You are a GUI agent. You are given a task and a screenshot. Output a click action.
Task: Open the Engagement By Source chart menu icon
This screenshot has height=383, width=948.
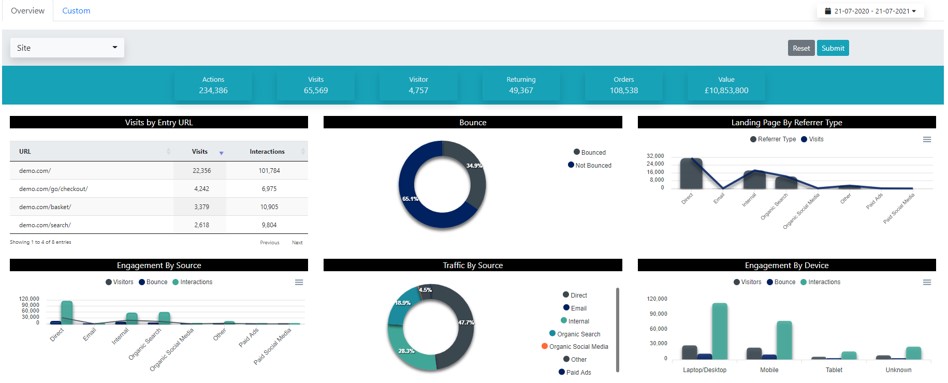299,282
